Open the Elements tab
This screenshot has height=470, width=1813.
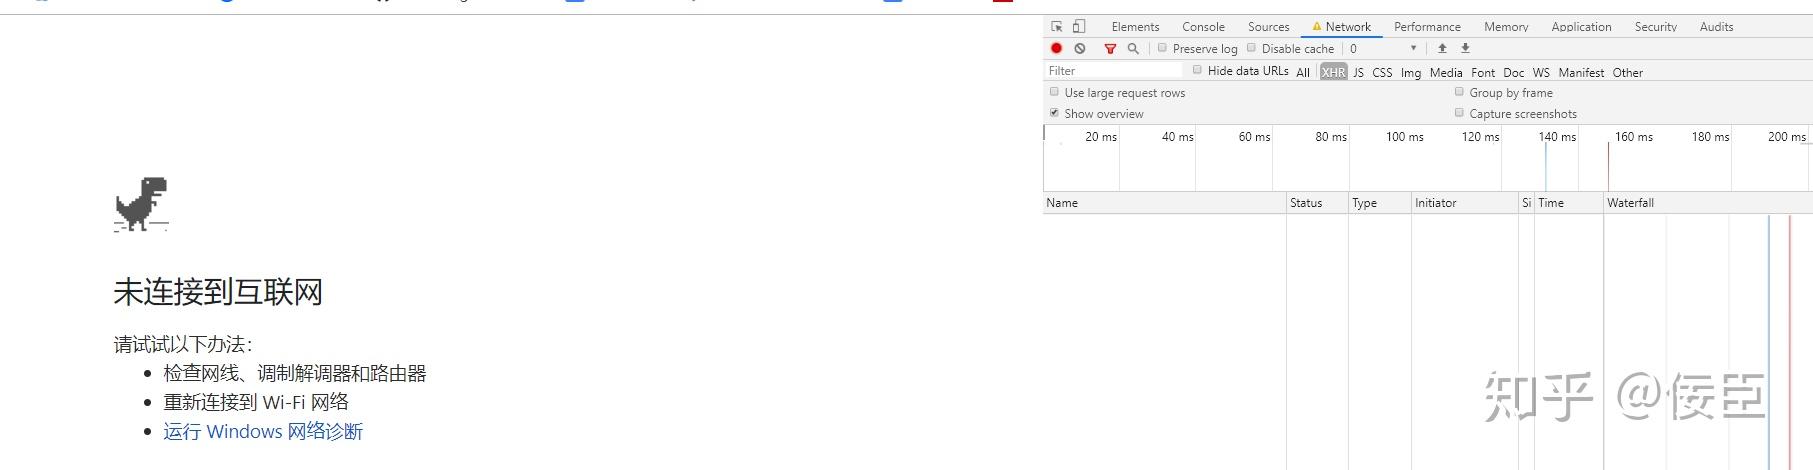(1135, 27)
